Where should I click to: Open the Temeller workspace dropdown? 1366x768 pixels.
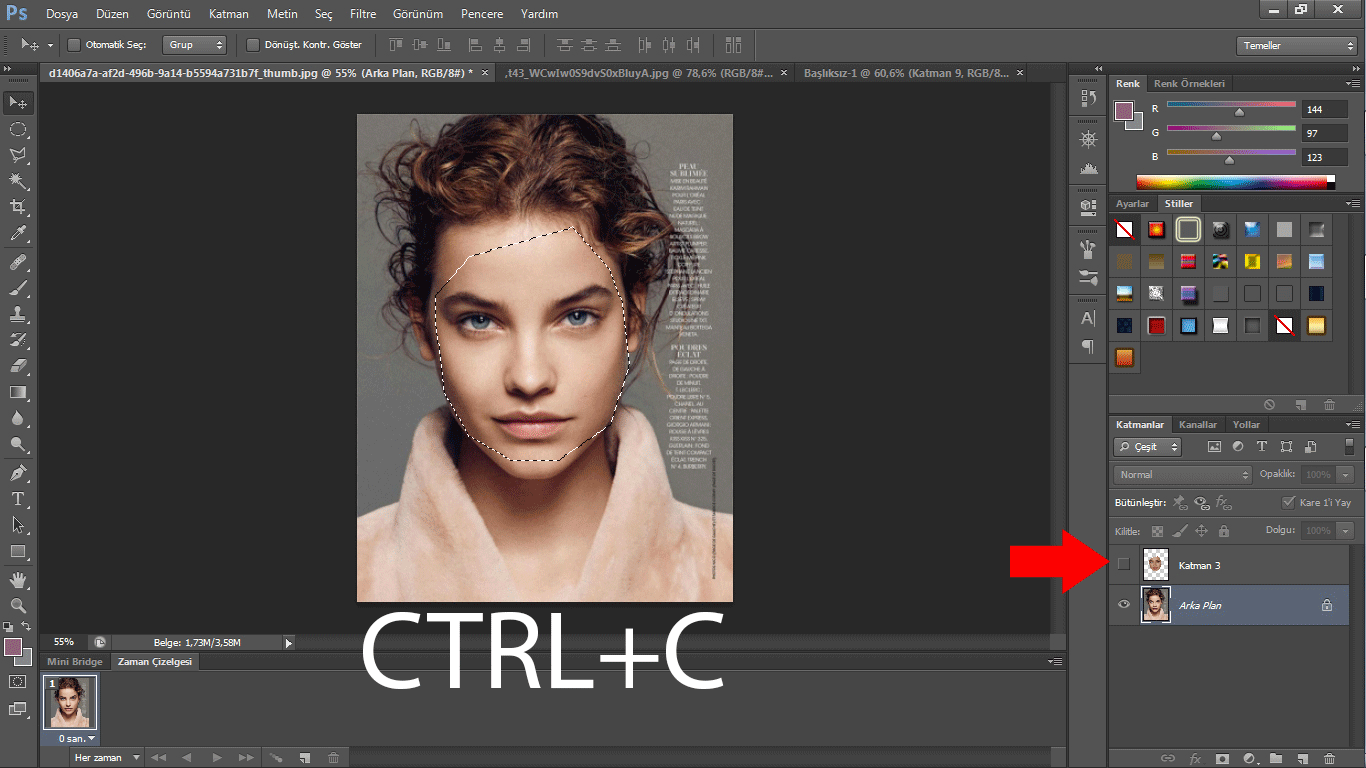[1296, 46]
